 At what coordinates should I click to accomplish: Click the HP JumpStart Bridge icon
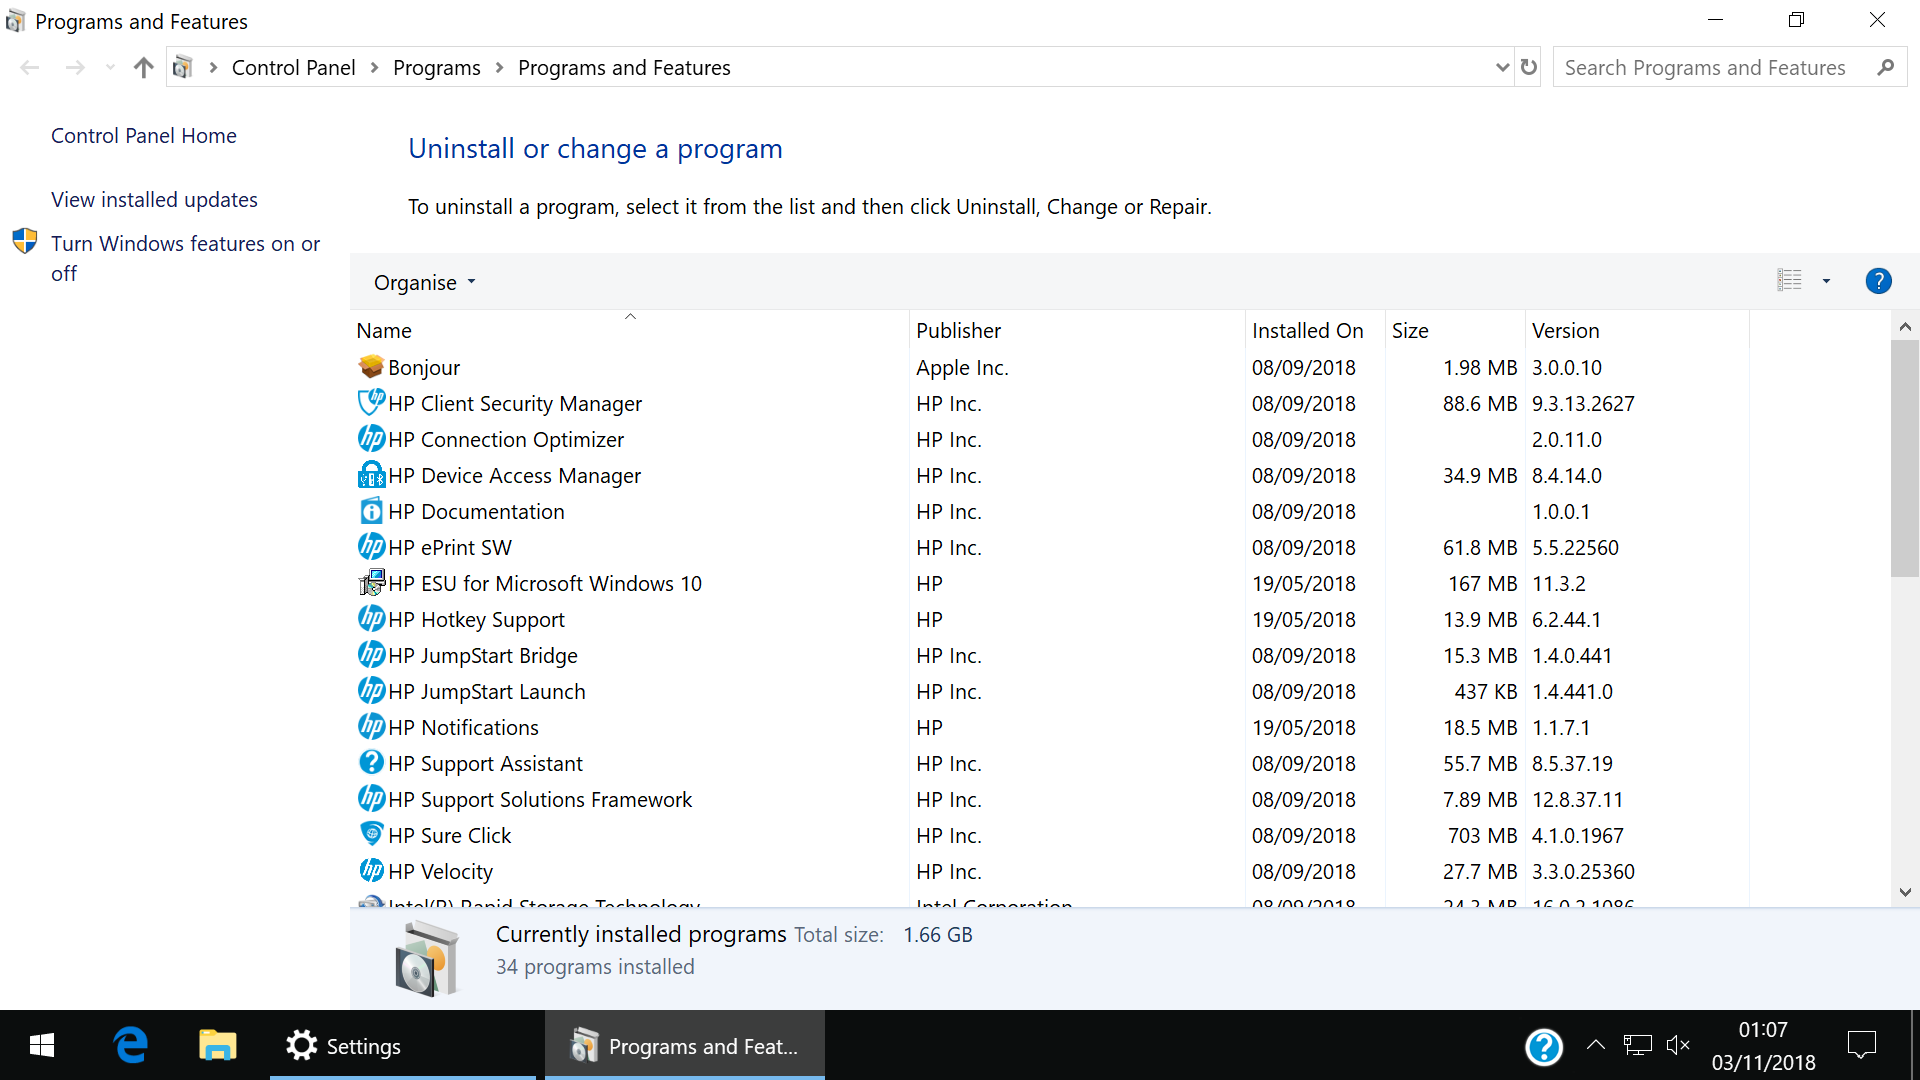pos(371,655)
